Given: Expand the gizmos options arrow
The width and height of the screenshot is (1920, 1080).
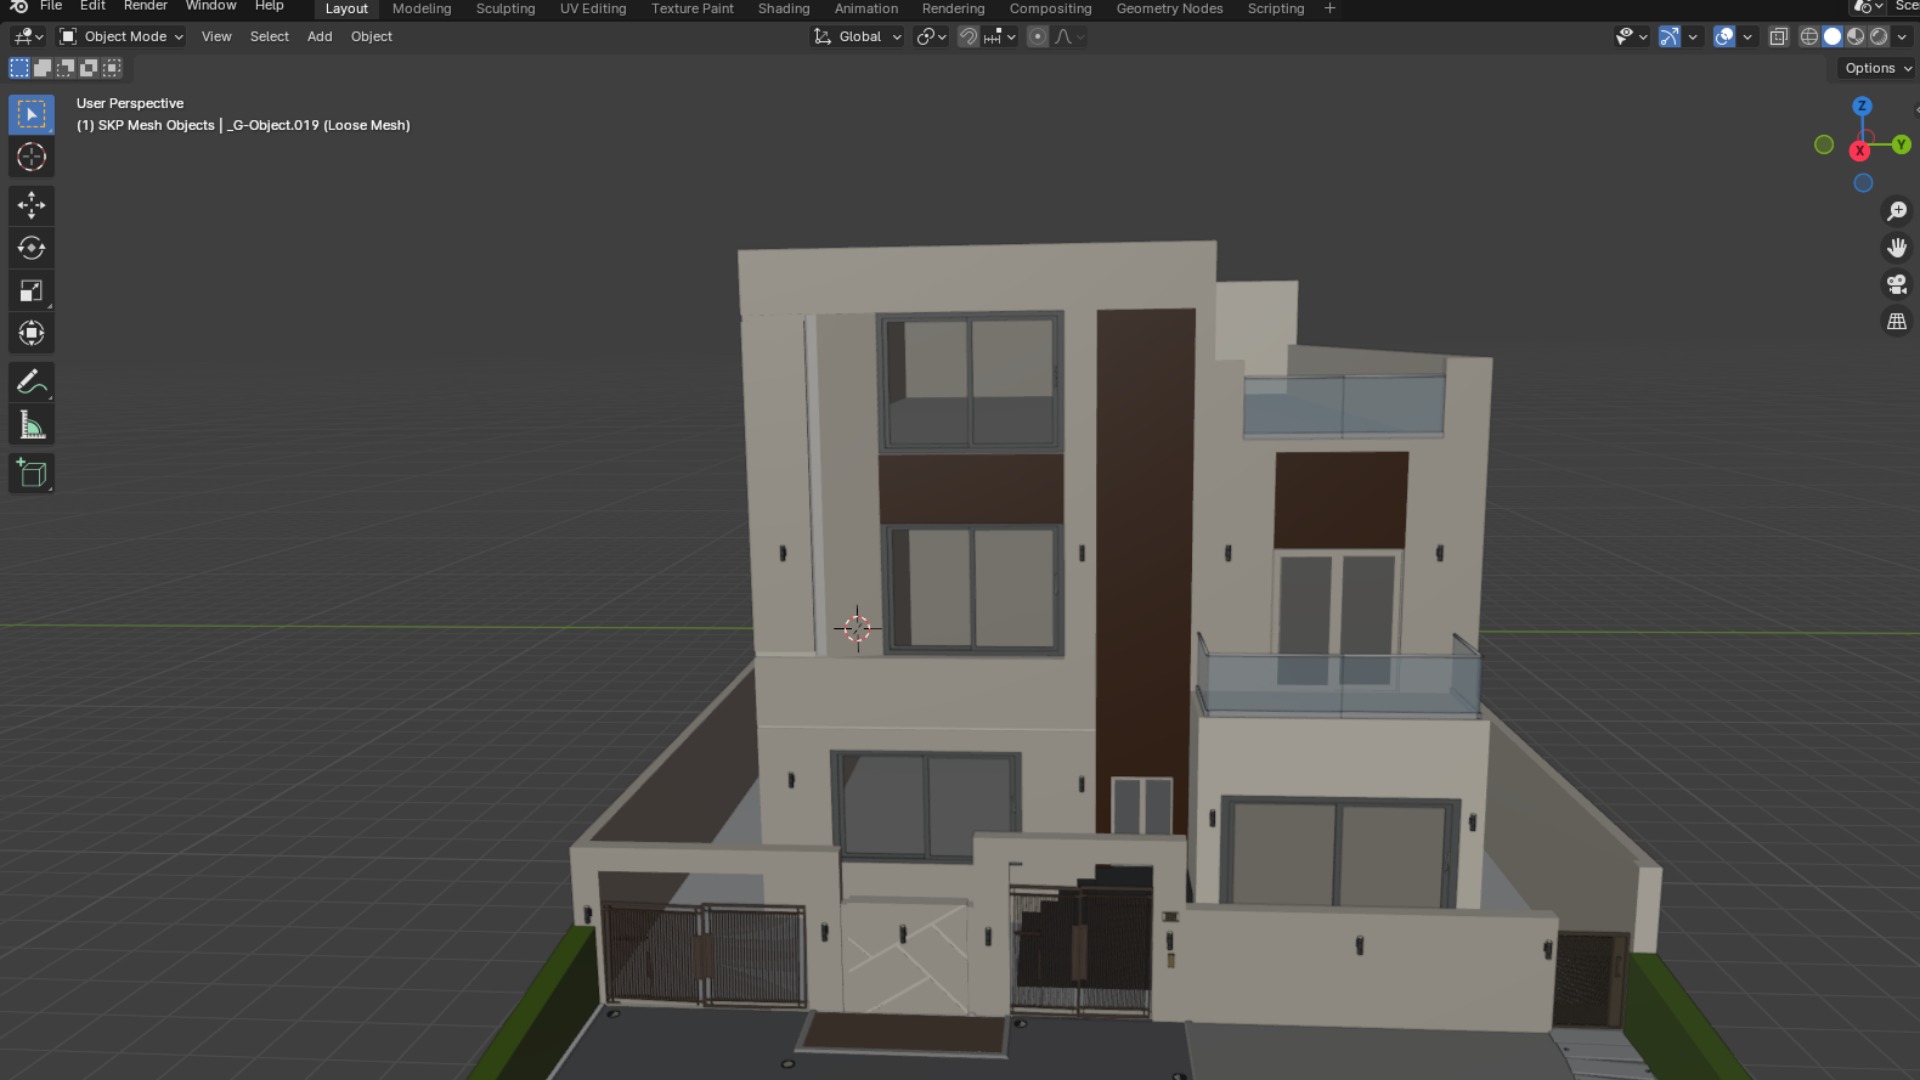Looking at the screenshot, I should point(1693,37).
